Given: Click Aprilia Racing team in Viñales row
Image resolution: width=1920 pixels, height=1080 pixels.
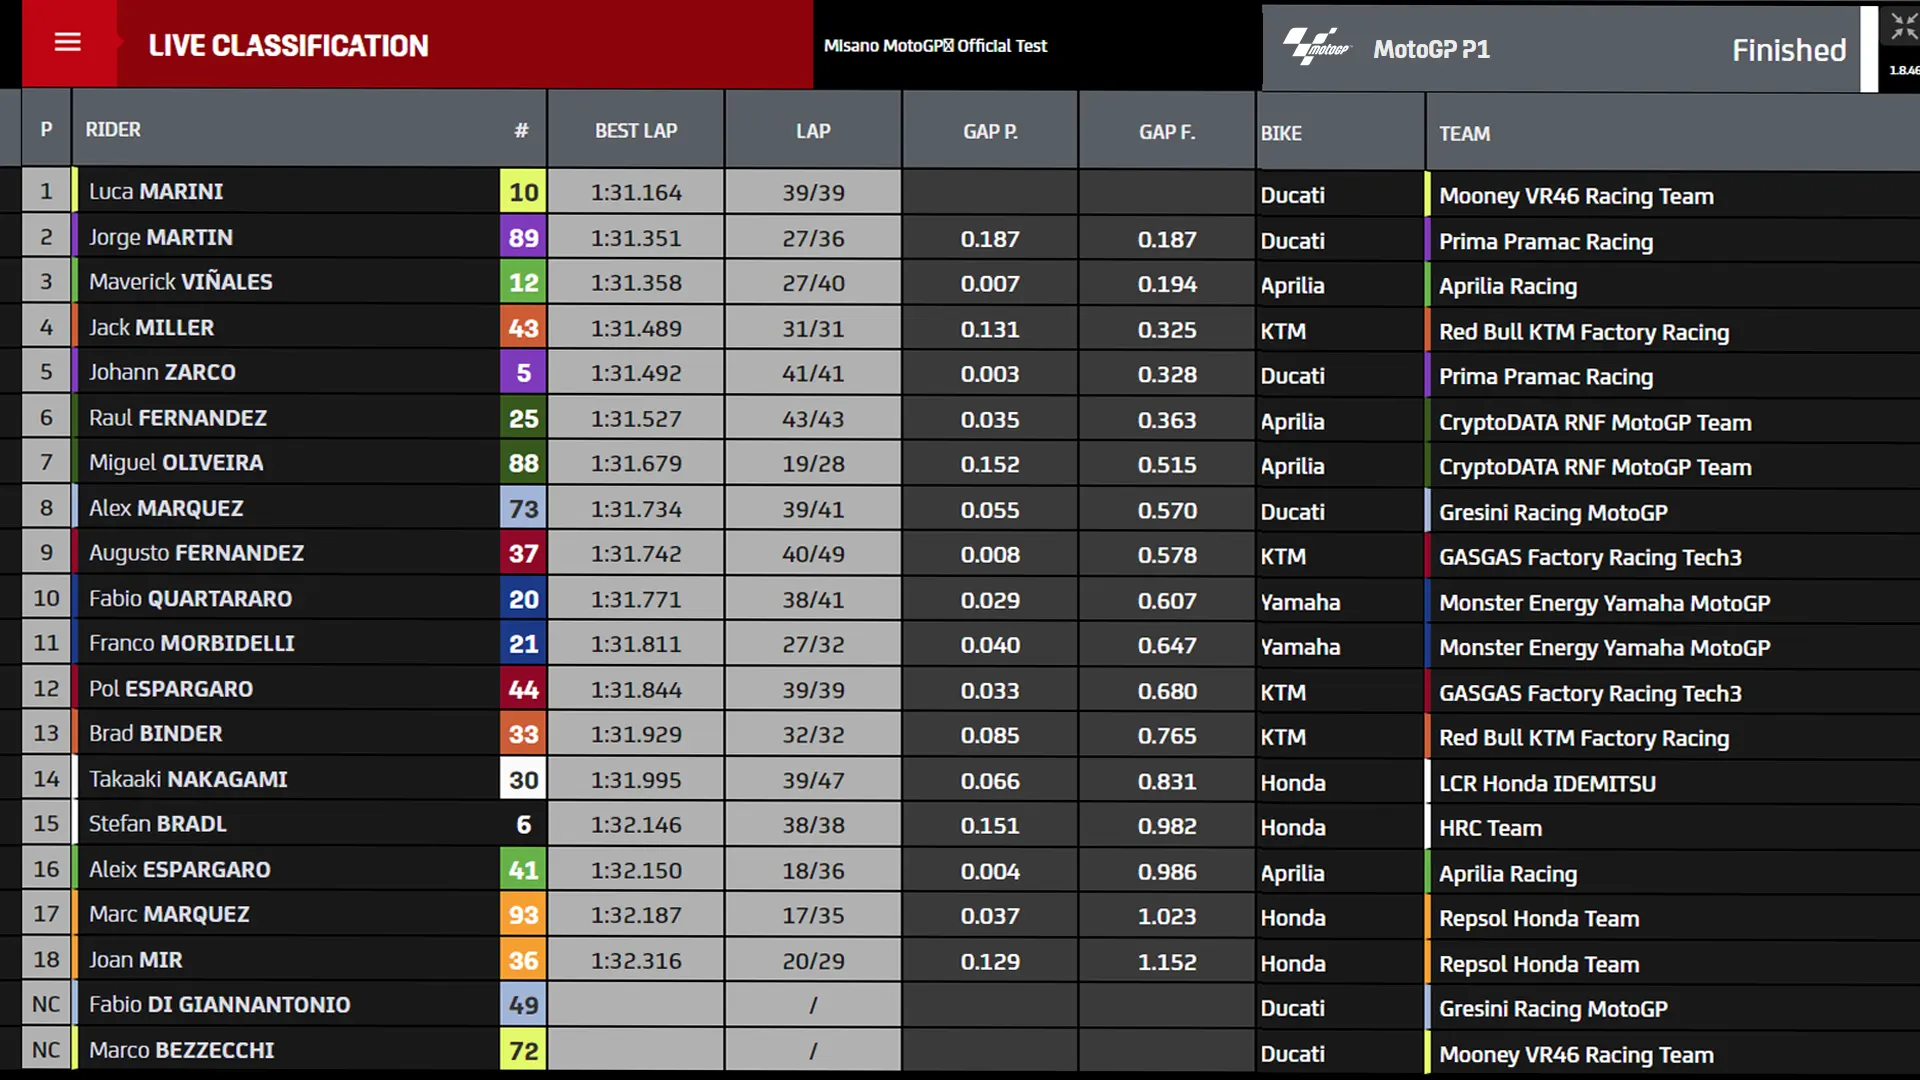Looking at the screenshot, I should pyautogui.click(x=1508, y=287).
